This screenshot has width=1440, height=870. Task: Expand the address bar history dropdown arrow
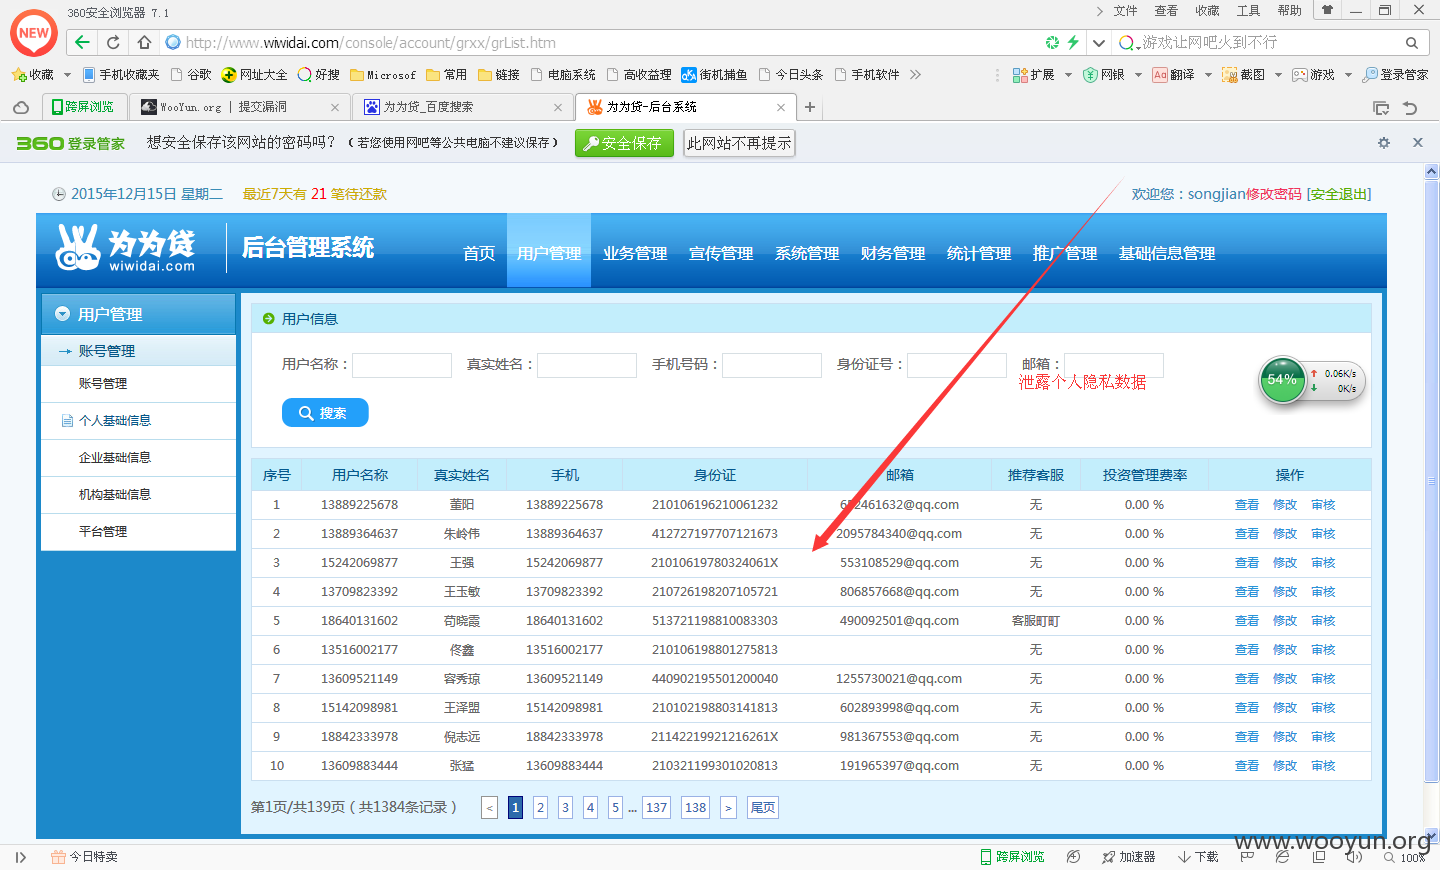click(1099, 43)
